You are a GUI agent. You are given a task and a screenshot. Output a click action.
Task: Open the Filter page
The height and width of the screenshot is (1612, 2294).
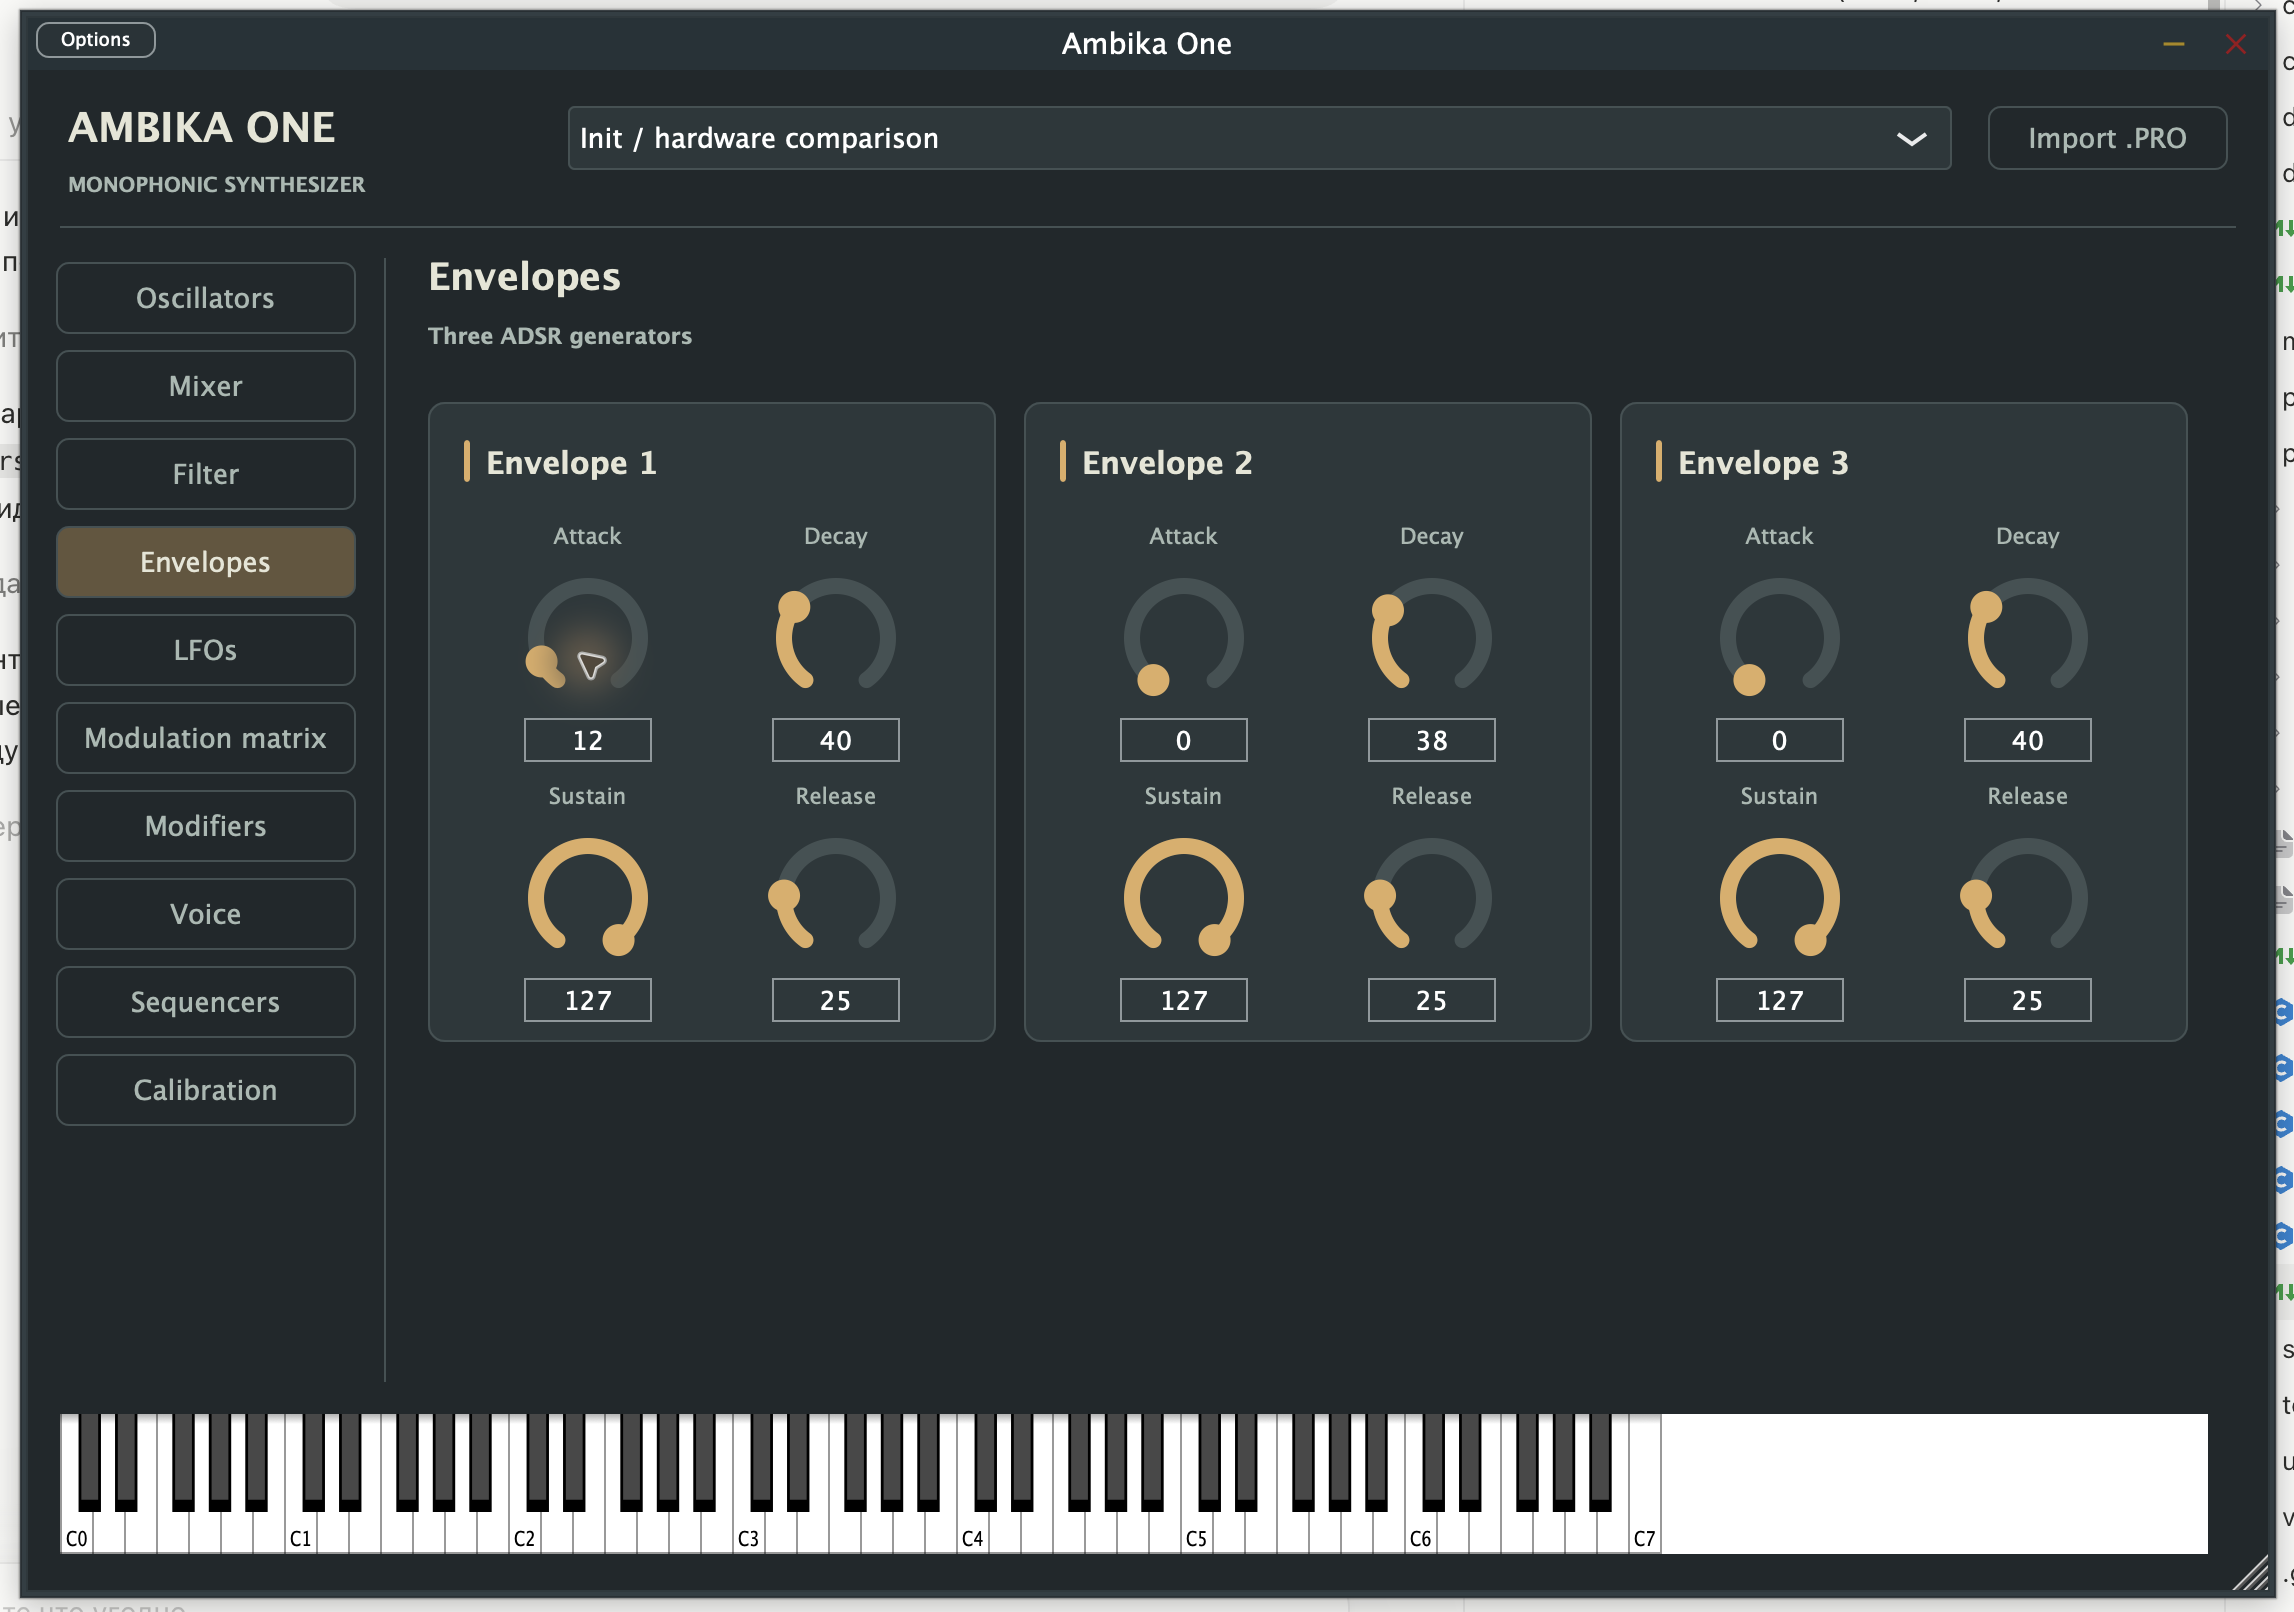click(206, 474)
